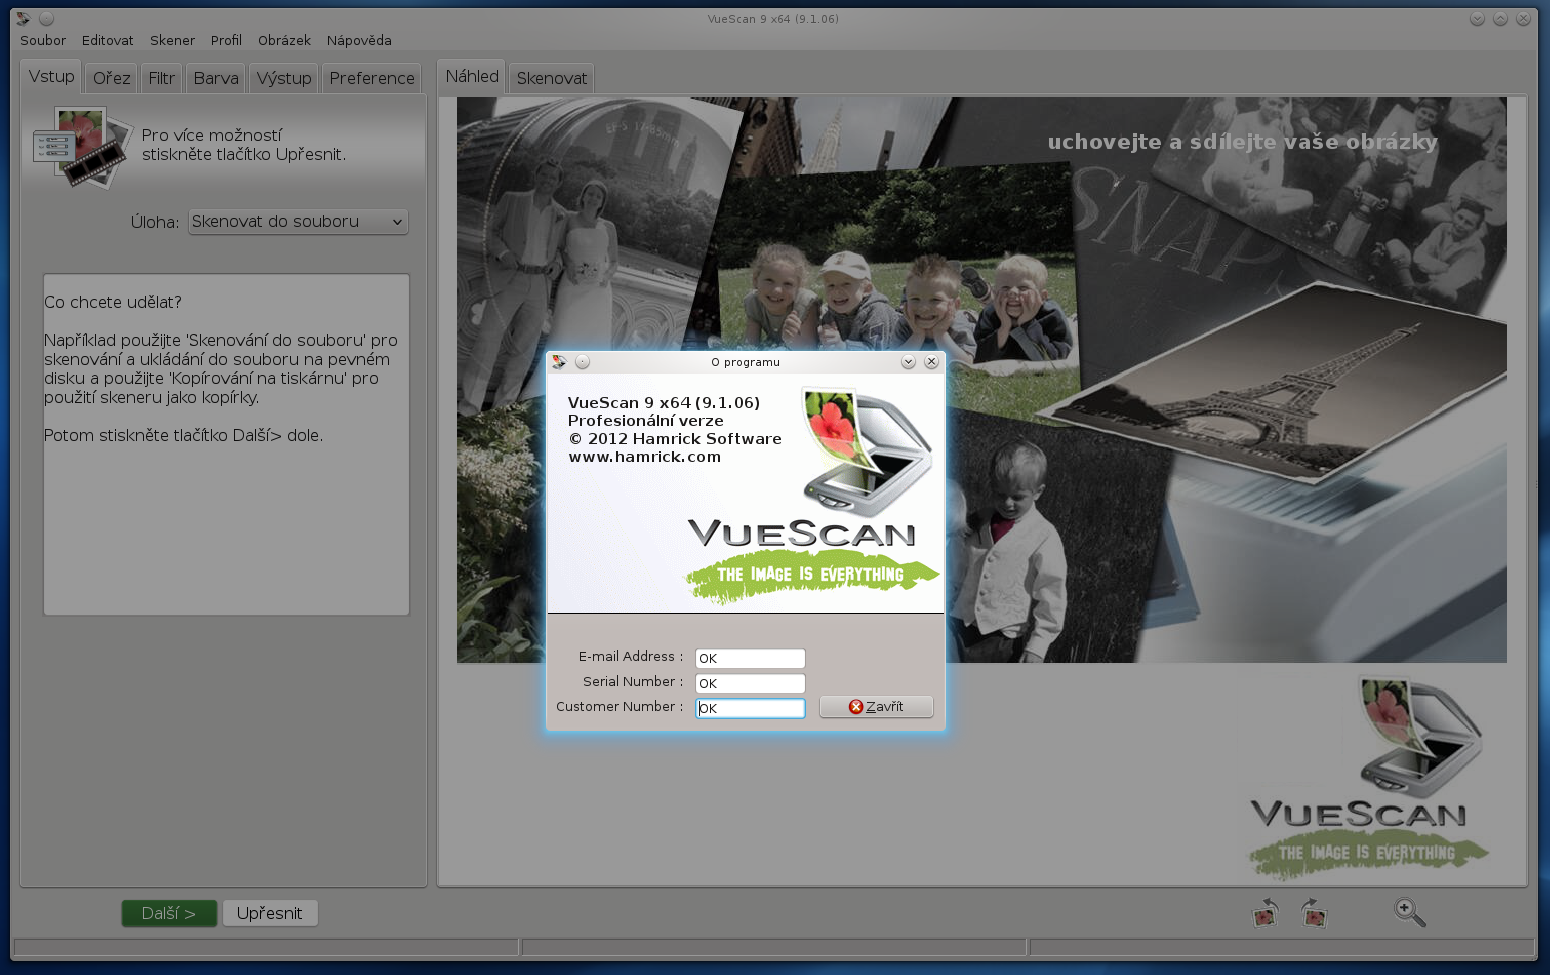Open the Úloha dropdown Skenovat do souboru
Screen dimensions: 1550x975
(298, 222)
